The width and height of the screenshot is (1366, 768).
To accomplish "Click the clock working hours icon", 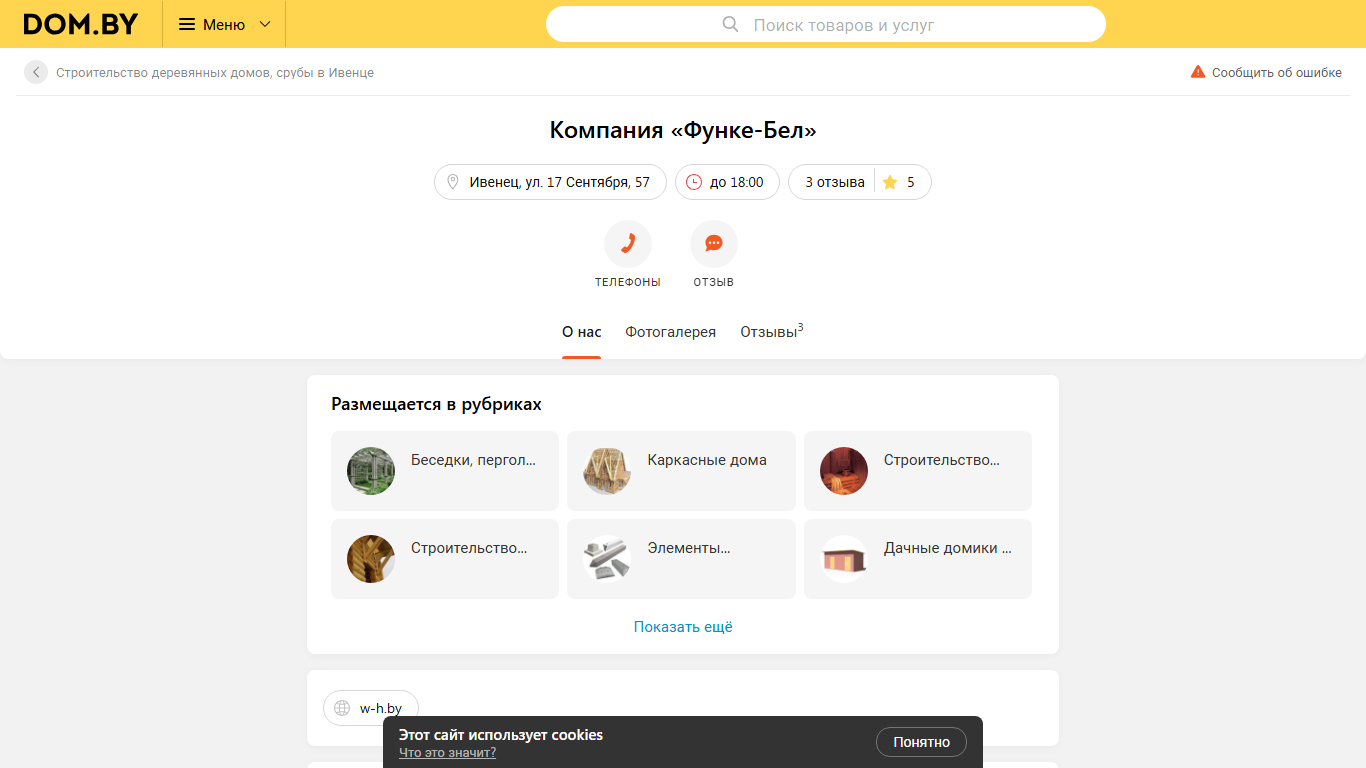I will tap(694, 182).
